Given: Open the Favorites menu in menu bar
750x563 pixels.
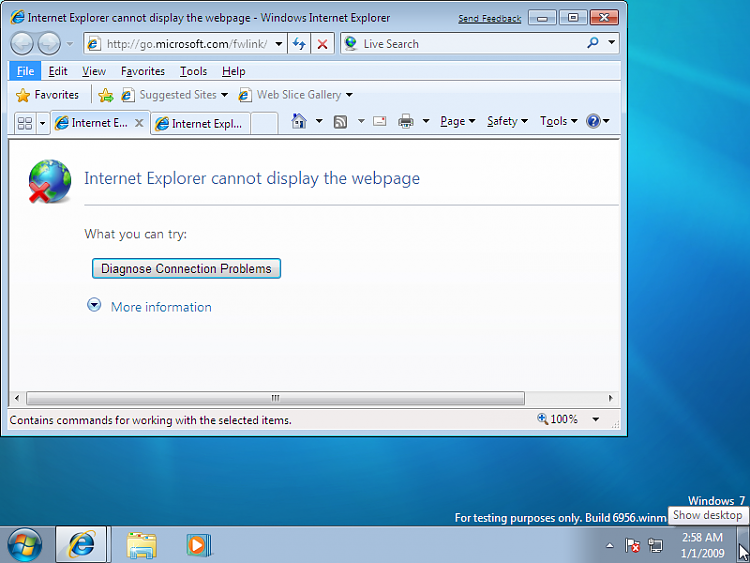Looking at the screenshot, I should point(143,71).
